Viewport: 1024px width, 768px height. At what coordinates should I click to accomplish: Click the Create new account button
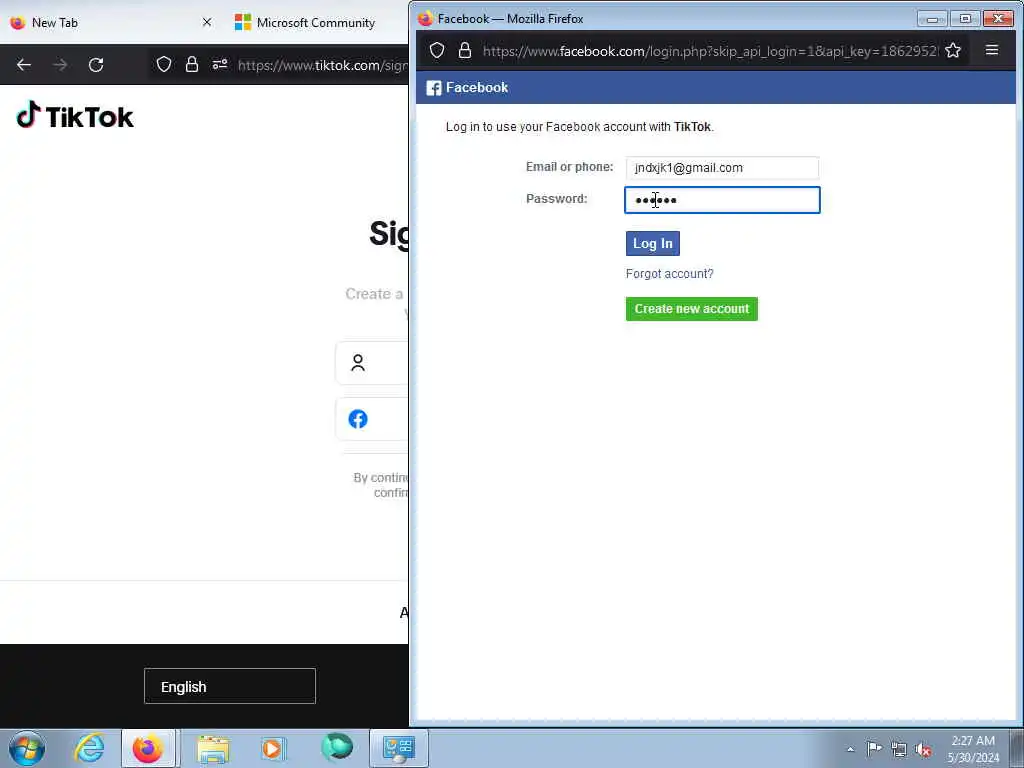click(692, 309)
